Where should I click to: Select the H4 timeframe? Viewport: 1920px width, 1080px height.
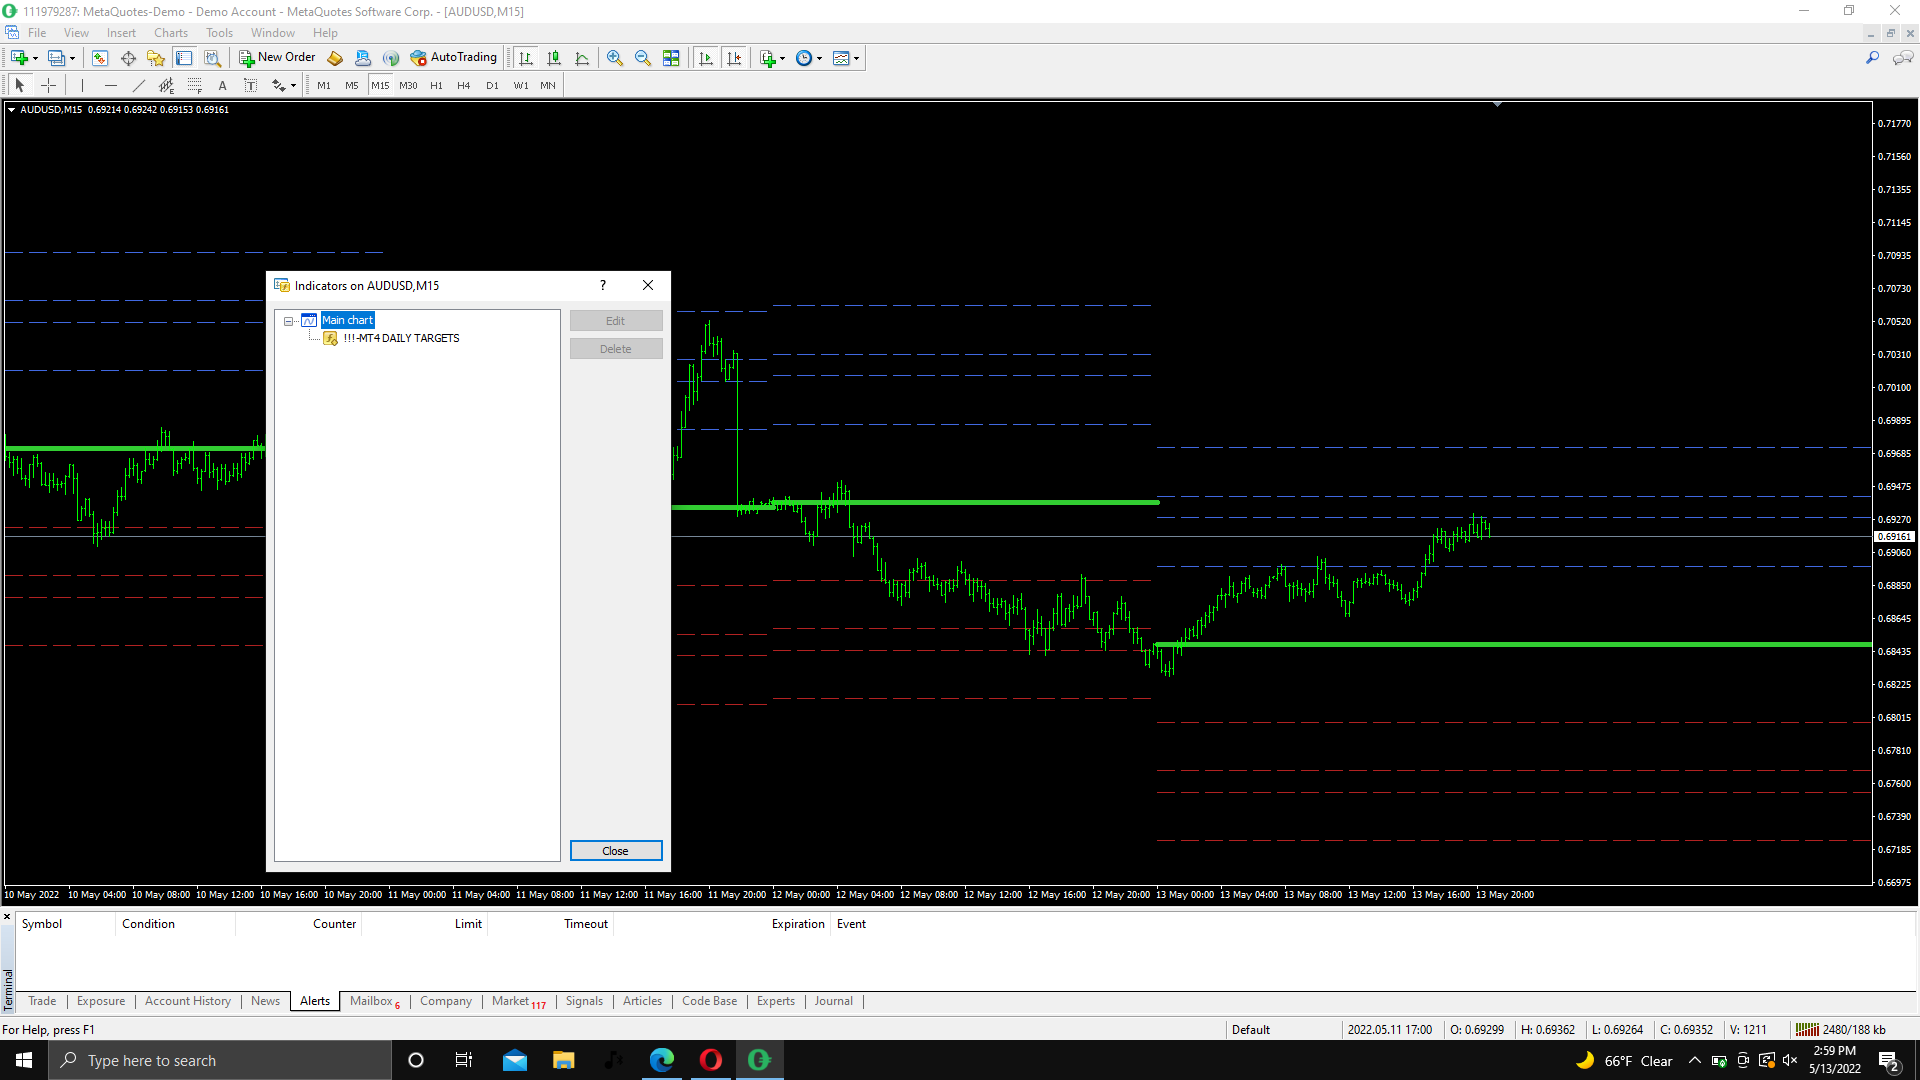[463, 85]
